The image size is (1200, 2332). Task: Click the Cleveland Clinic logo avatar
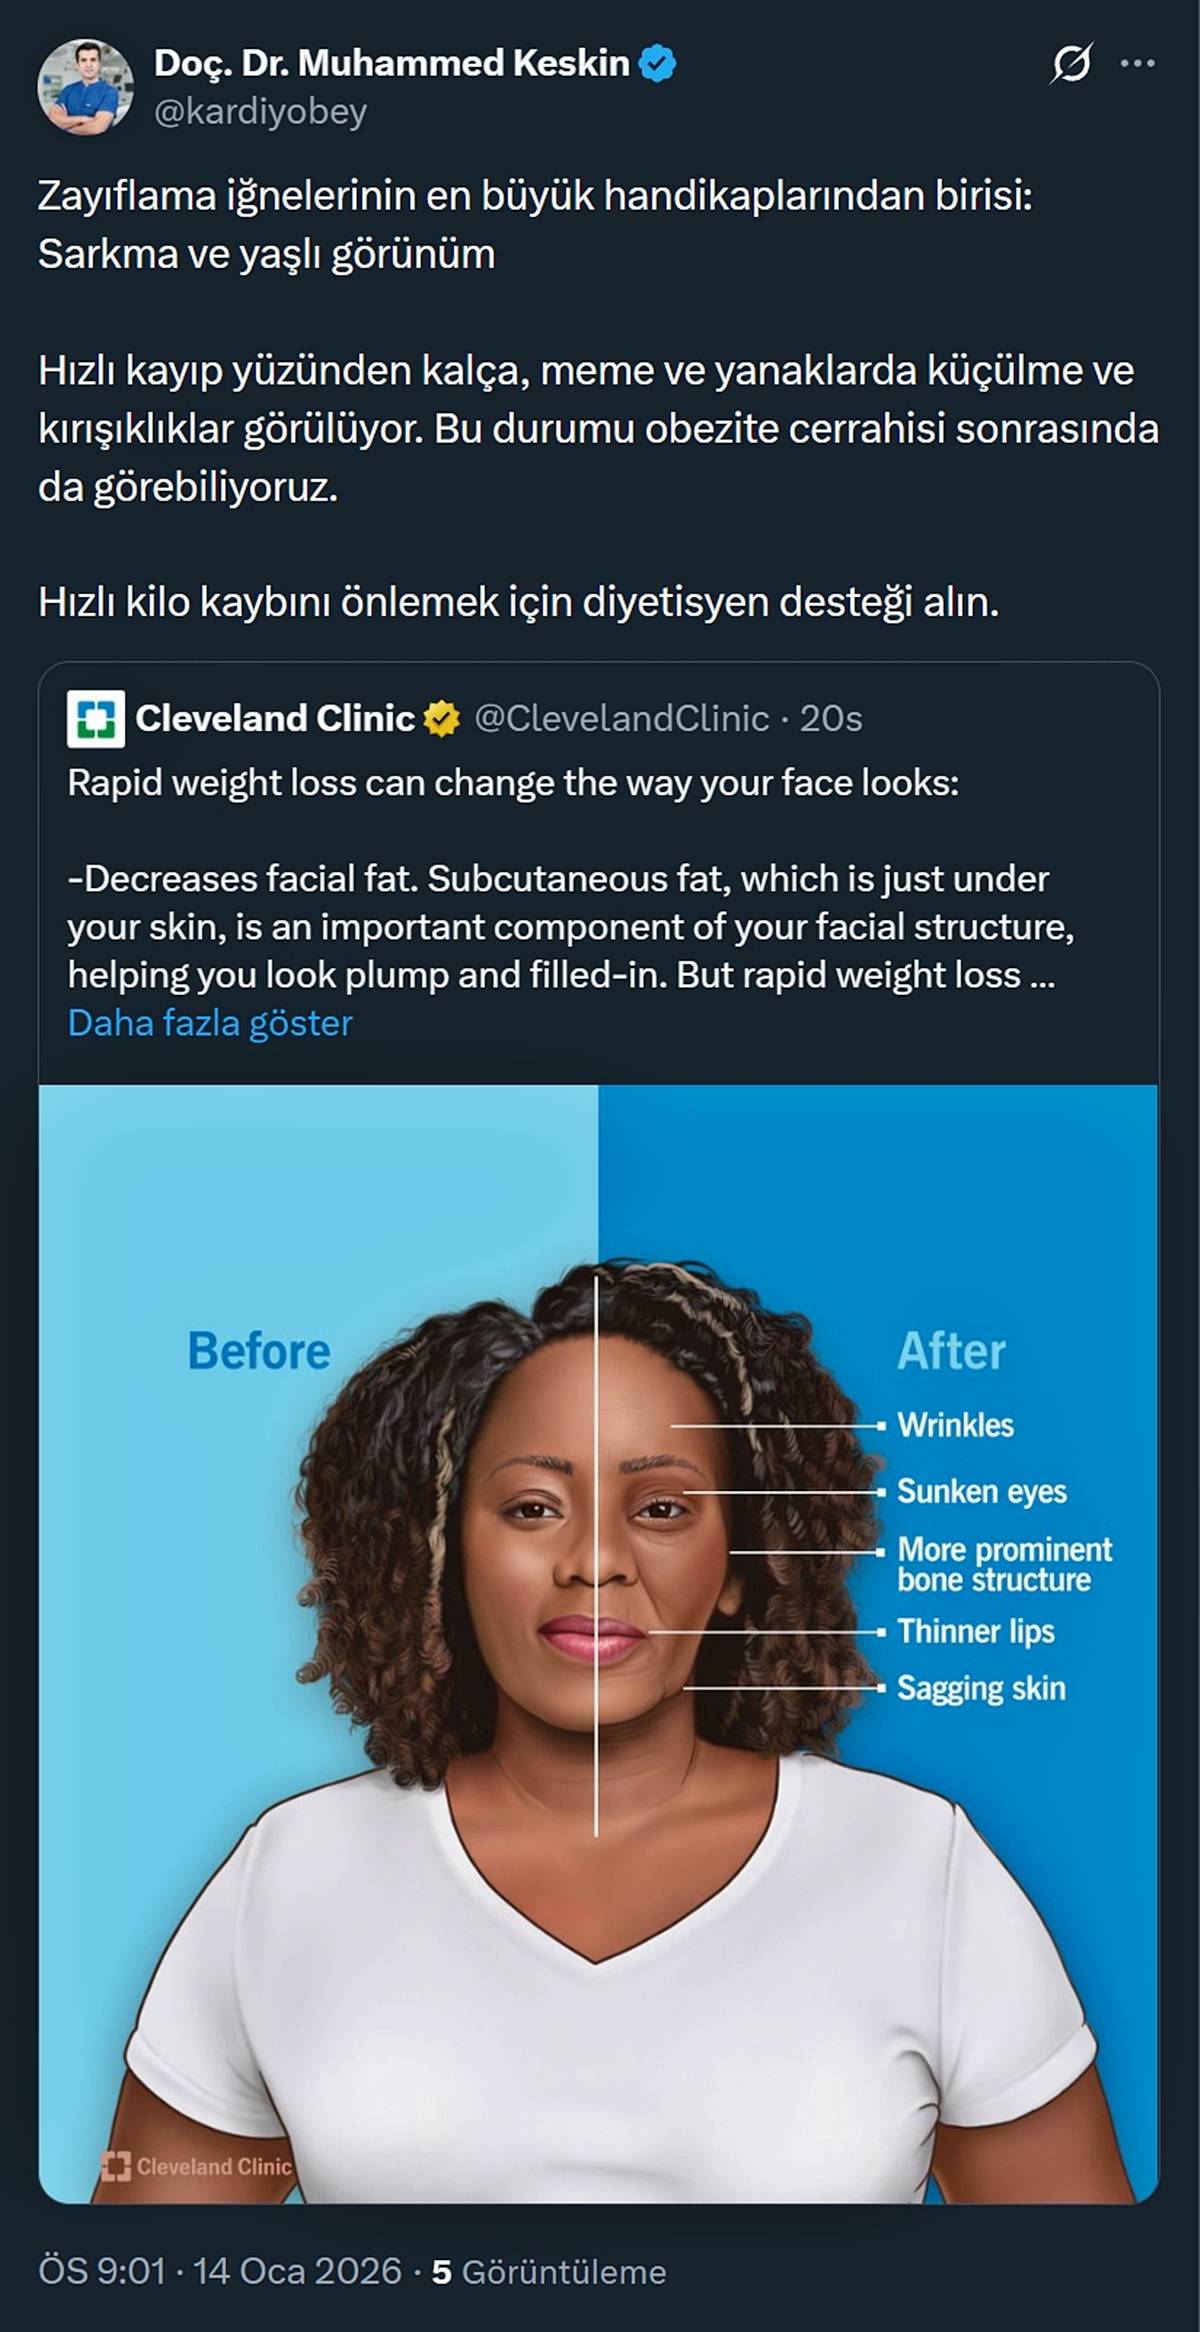tap(96, 719)
